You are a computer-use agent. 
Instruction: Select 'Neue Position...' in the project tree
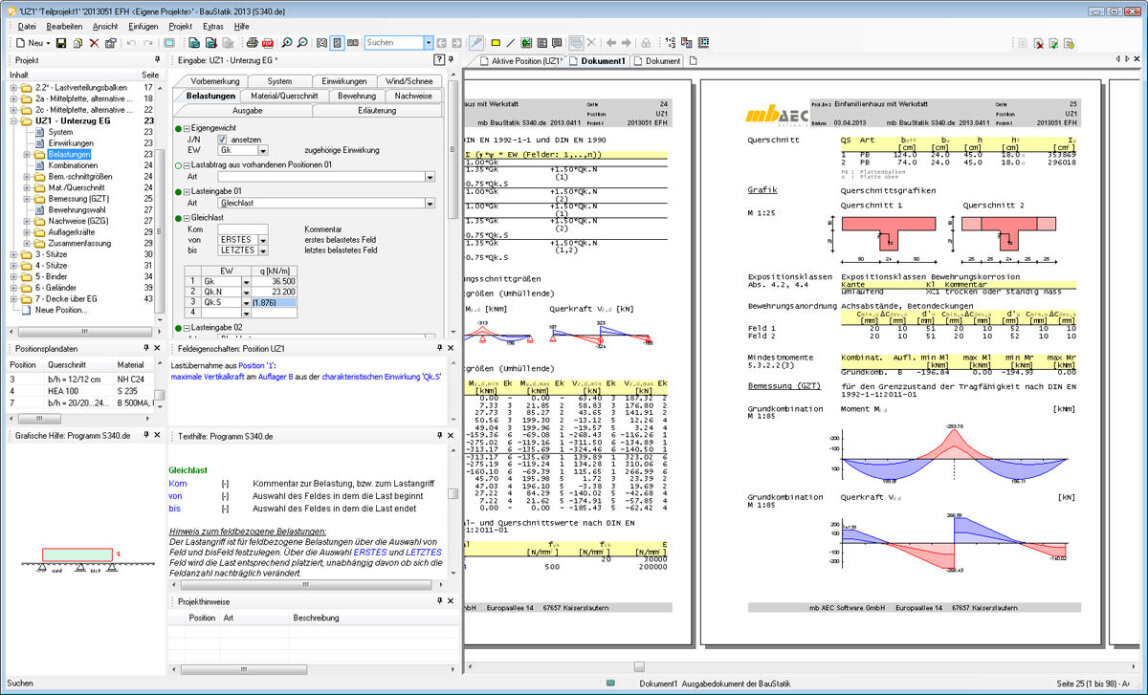pos(62,310)
